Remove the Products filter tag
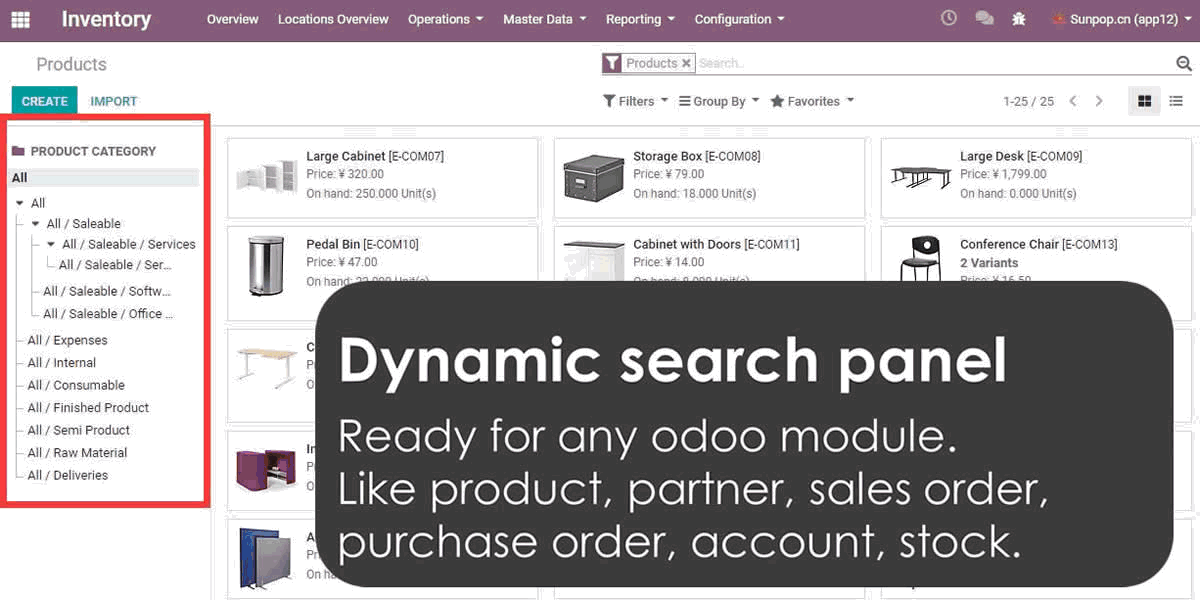1200x600 pixels. click(x=686, y=63)
